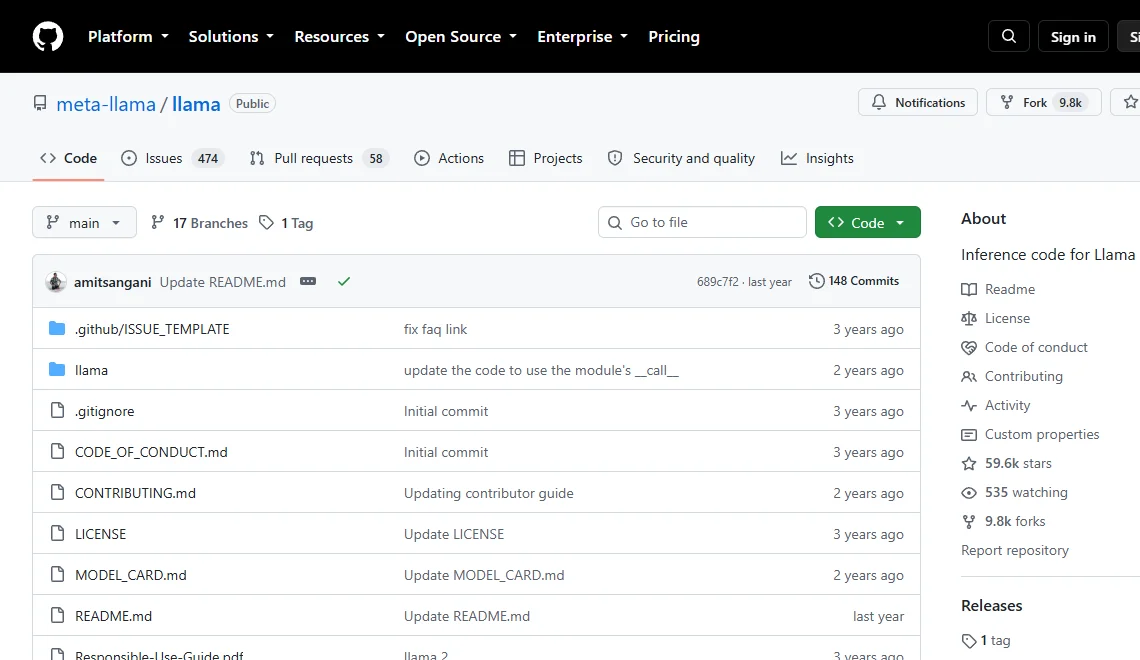Open Readme via book icon in About
Viewport: 1140px width, 660px height.
pyautogui.click(x=968, y=289)
